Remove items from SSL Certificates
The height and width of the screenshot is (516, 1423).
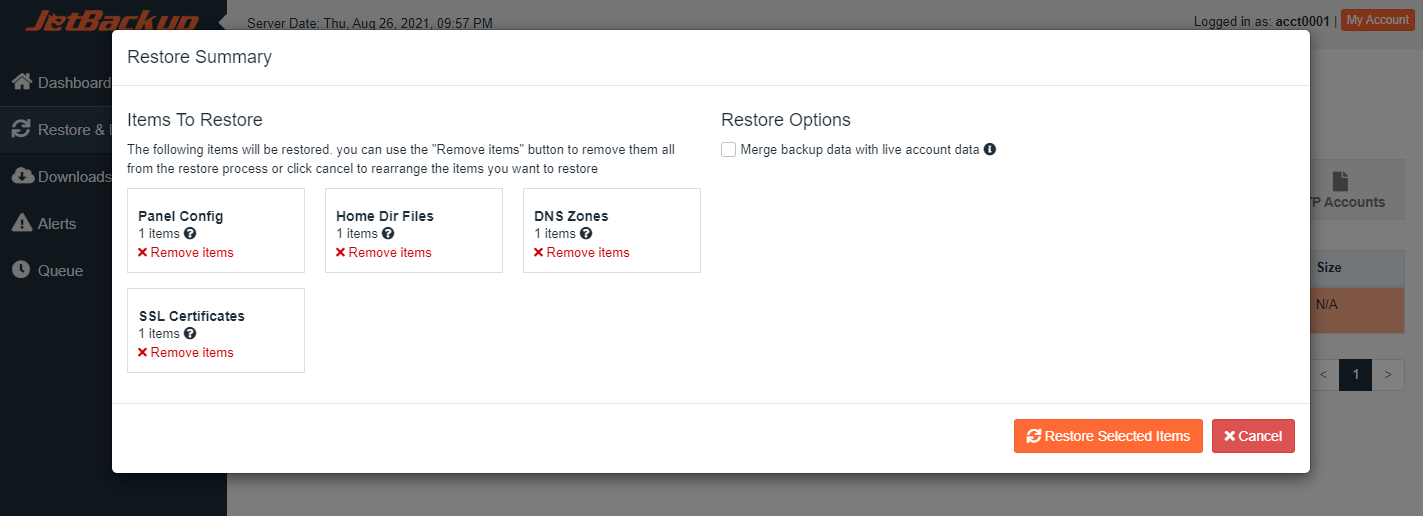pyautogui.click(x=185, y=353)
